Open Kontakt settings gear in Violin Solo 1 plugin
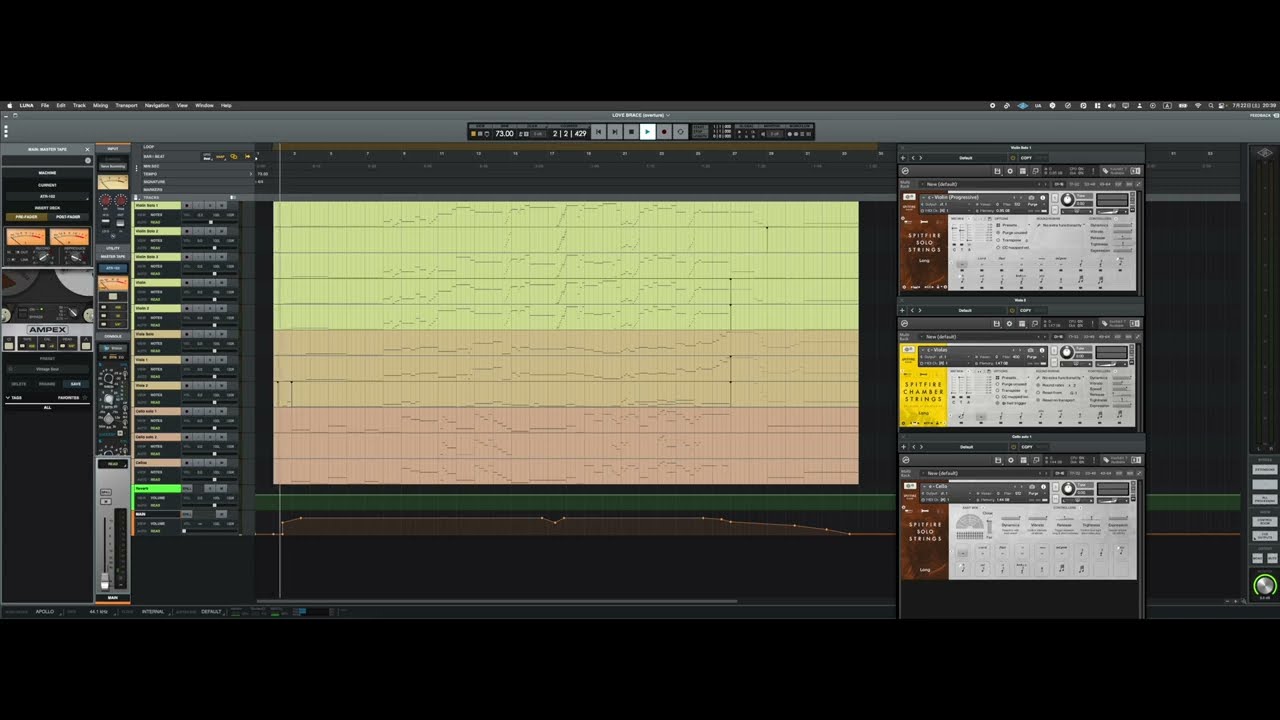This screenshot has height=720, width=1280. [1010, 171]
